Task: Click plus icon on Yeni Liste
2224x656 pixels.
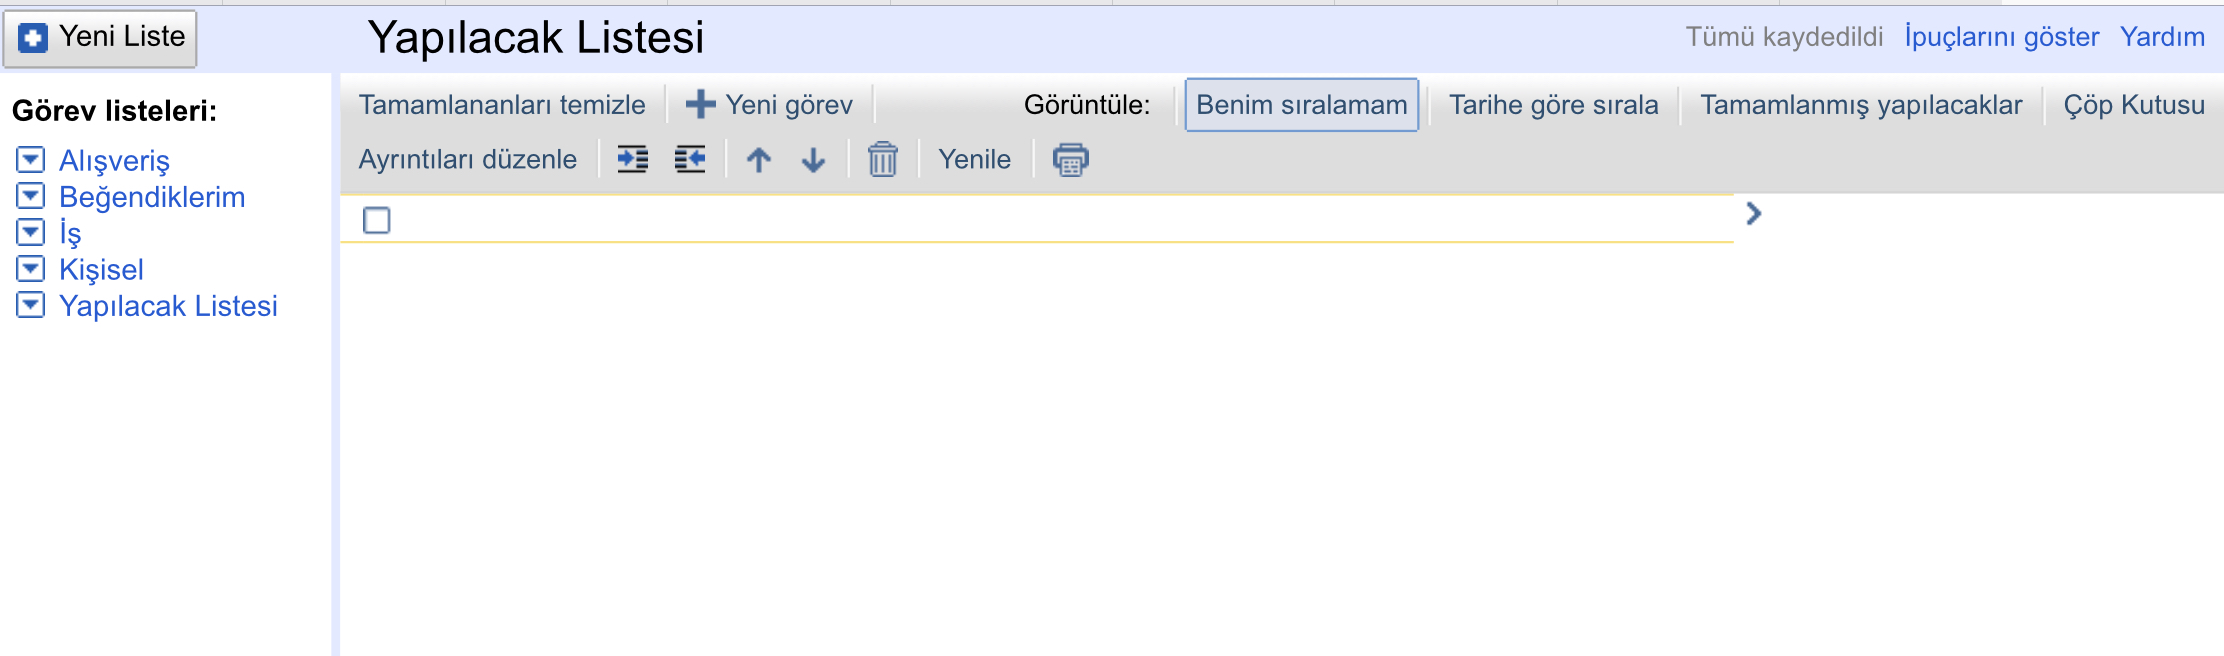Action: pyautogui.click(x=33, y=38)
